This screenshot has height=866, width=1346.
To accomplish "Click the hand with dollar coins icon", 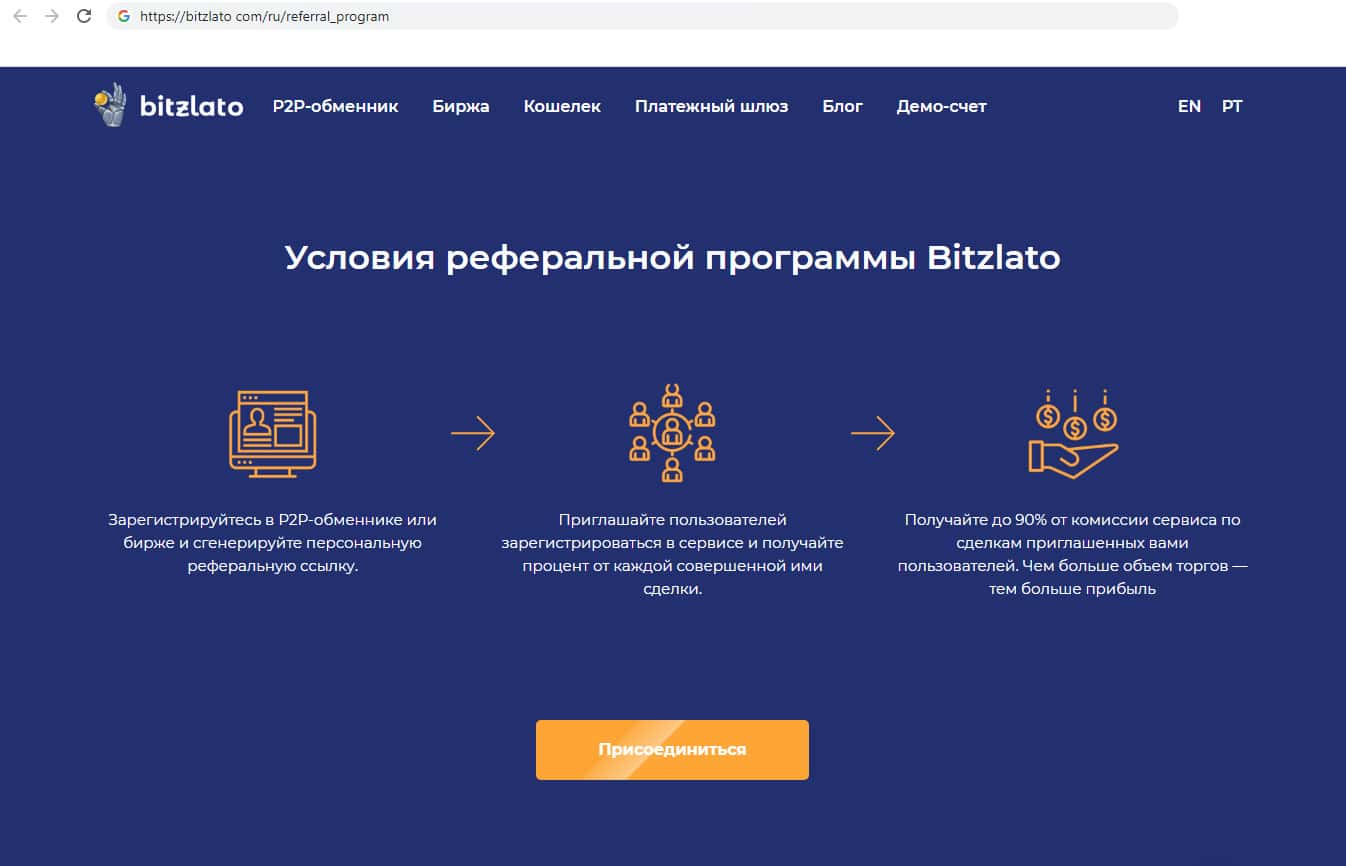I will click(x=1073, y=433).
